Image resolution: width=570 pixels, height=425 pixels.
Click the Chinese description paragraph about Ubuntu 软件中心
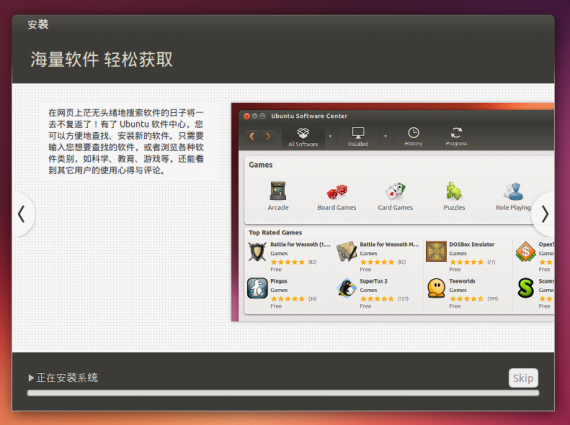click(x=126, y=141)
